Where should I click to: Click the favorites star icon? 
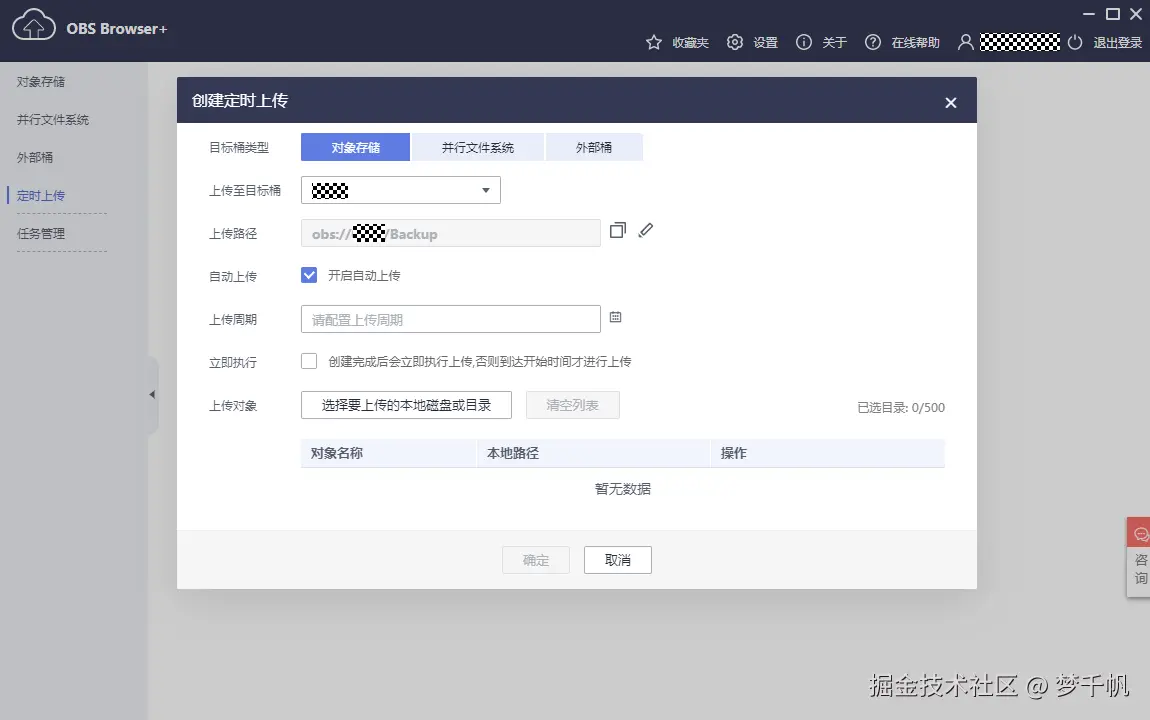point(653,43)
